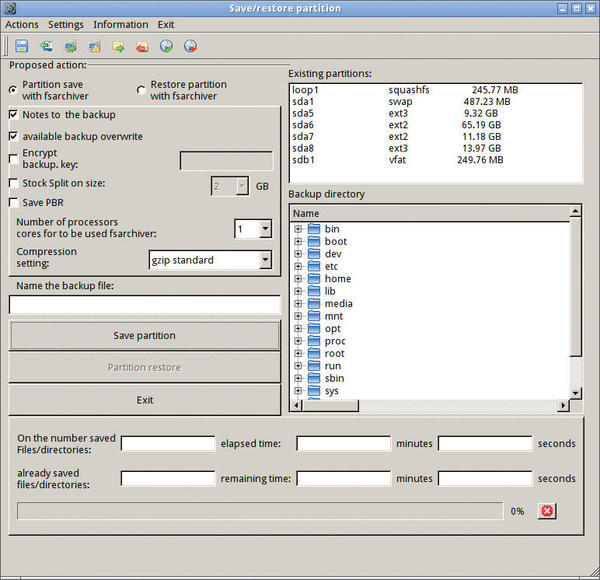Uncheck Notes to the backup
Screen dimensions: 600x580
14,115
